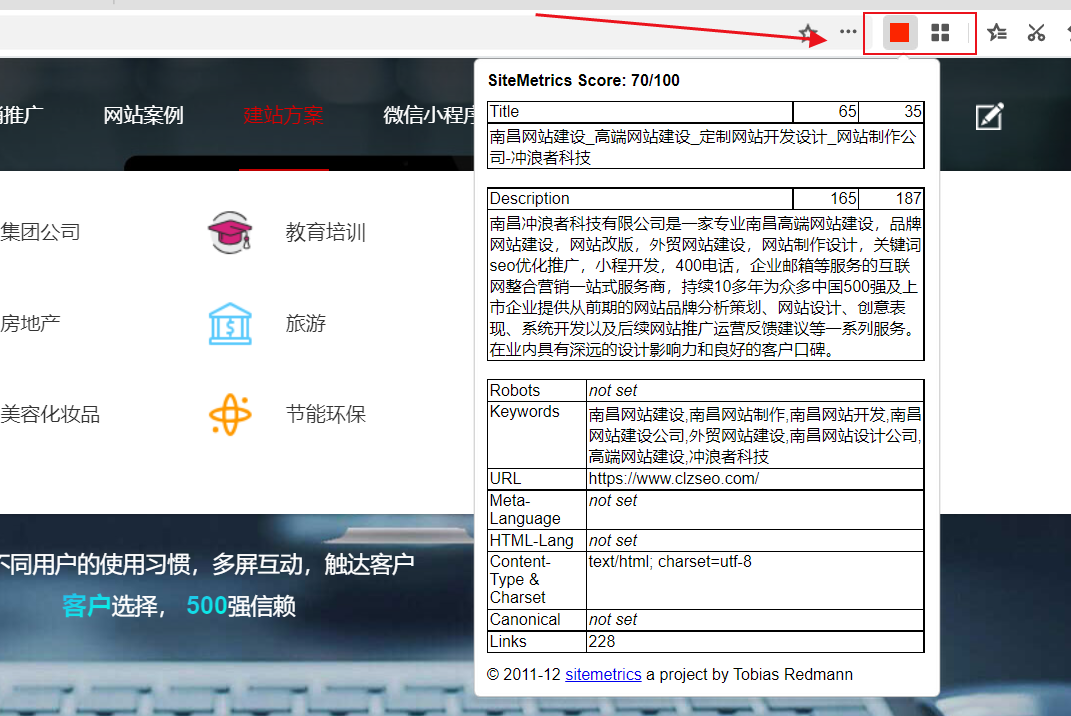Click the orange atom energy-saving icon
Screen dimensions: 1071x716
point(231,414)
